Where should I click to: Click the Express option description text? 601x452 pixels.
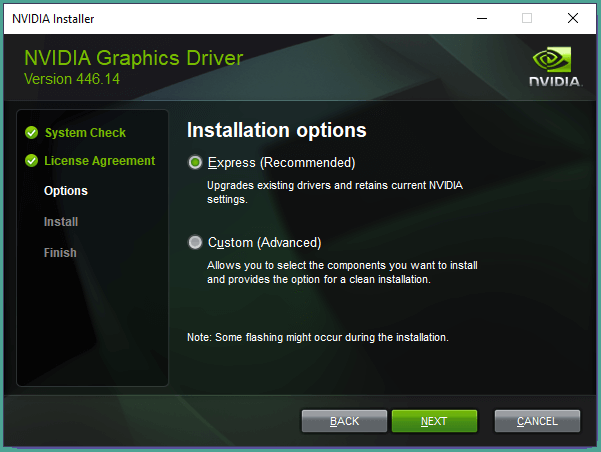pos(334,192)
